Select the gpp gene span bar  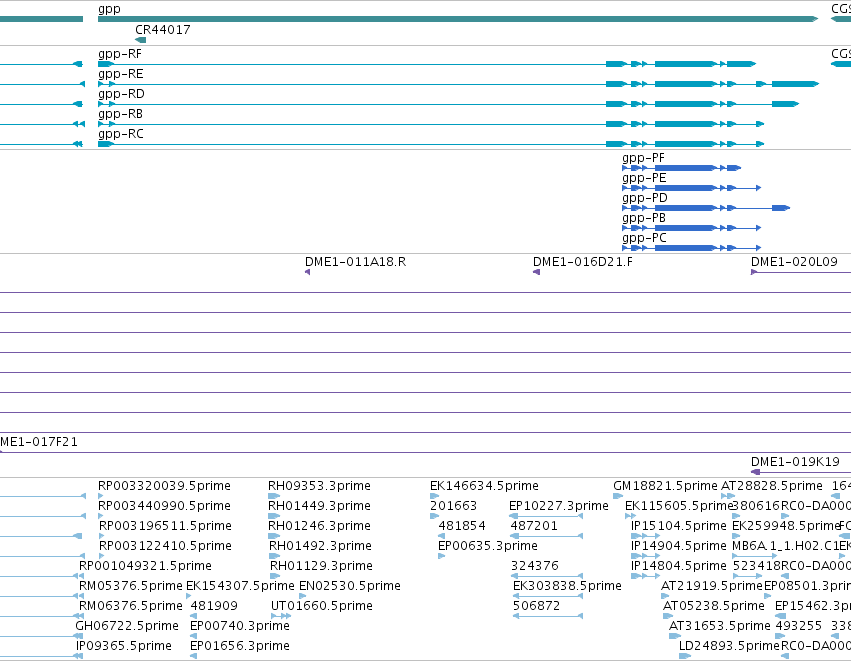(x=458, y=19)
